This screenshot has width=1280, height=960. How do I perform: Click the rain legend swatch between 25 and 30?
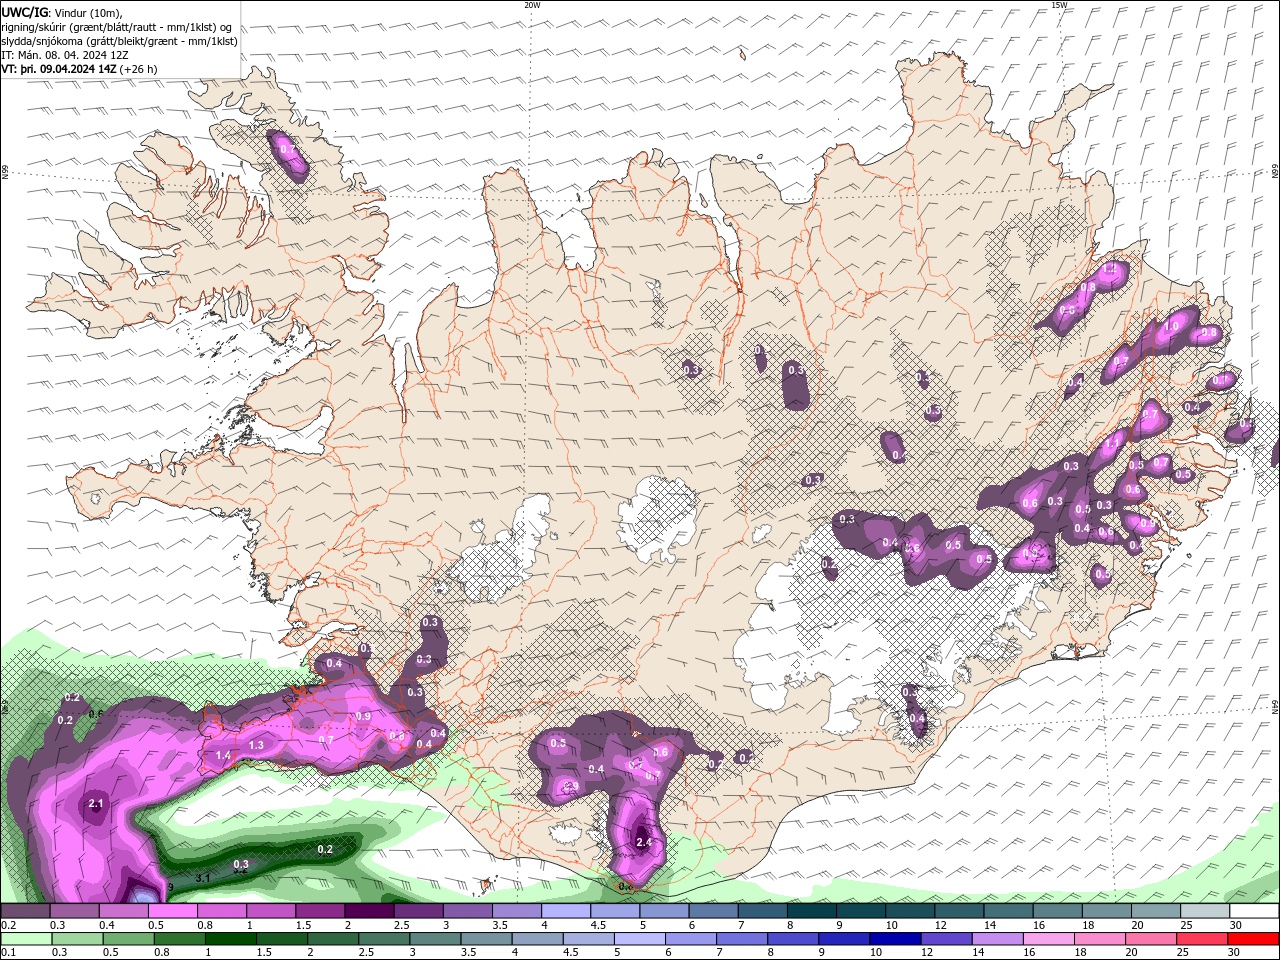[1202, 938]
